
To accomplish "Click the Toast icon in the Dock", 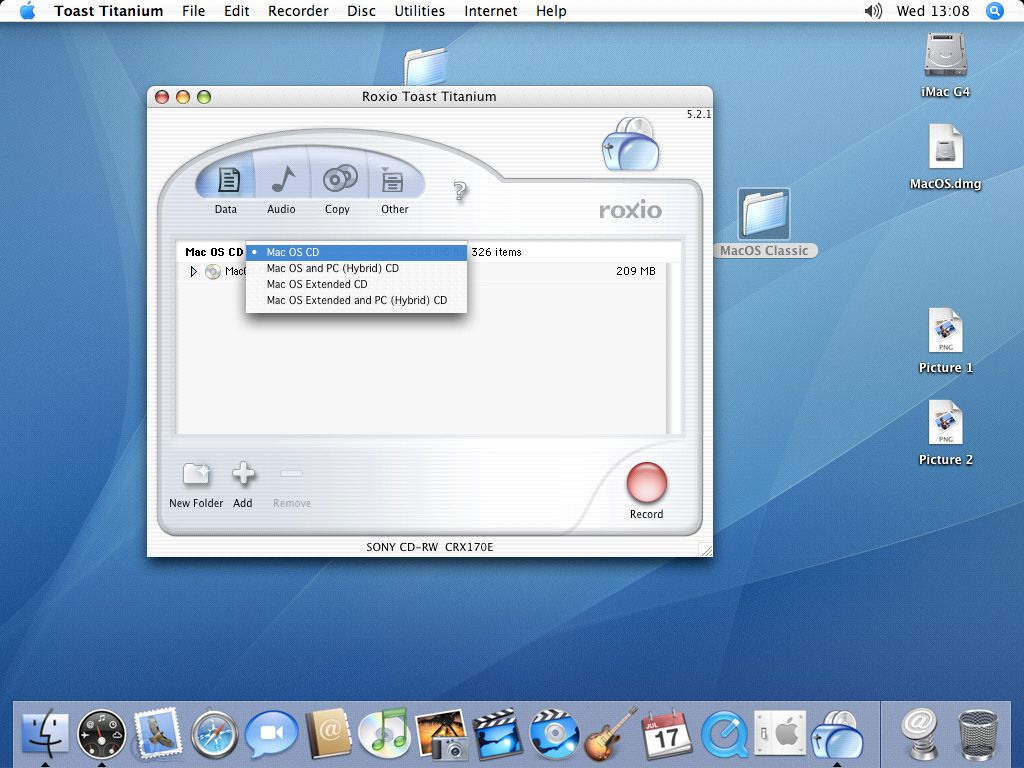I will click(x=837, y=734).
